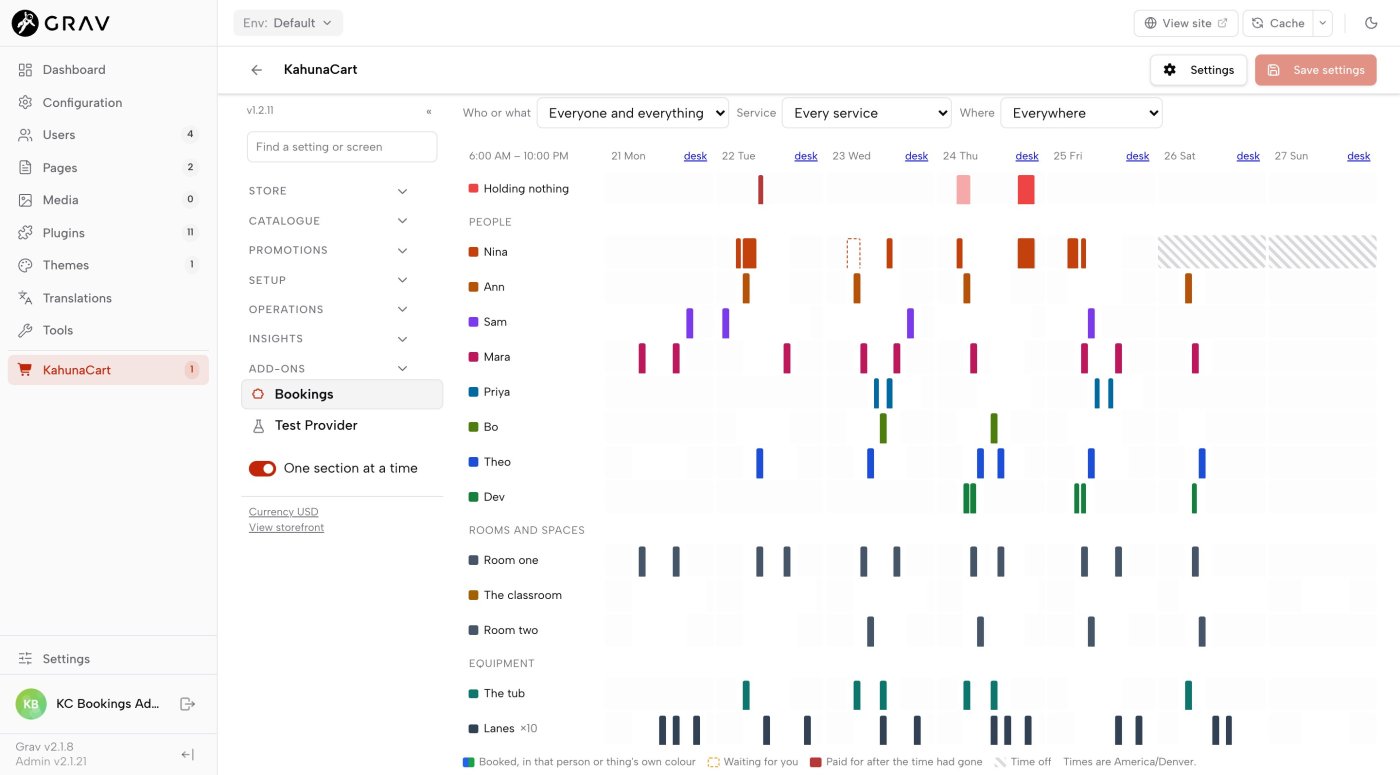Open the Every service dropdown
1400x775 pixels.
point(866,113)
